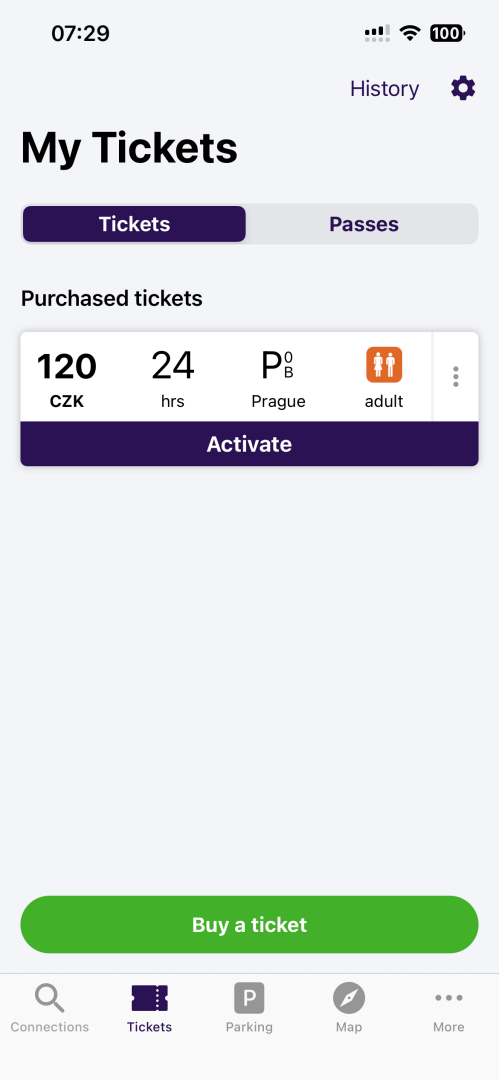499x1080 pixels.
Task: Tap the Wi-Fi status icon
Action: pos(411,32)
